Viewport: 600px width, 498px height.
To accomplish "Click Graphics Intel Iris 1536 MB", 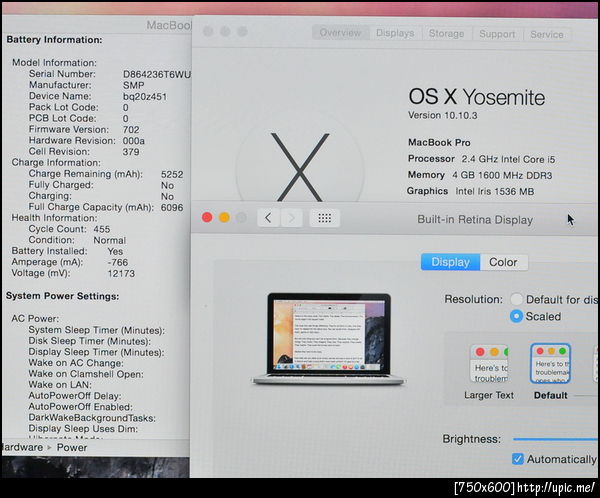I will click(470, 191).
